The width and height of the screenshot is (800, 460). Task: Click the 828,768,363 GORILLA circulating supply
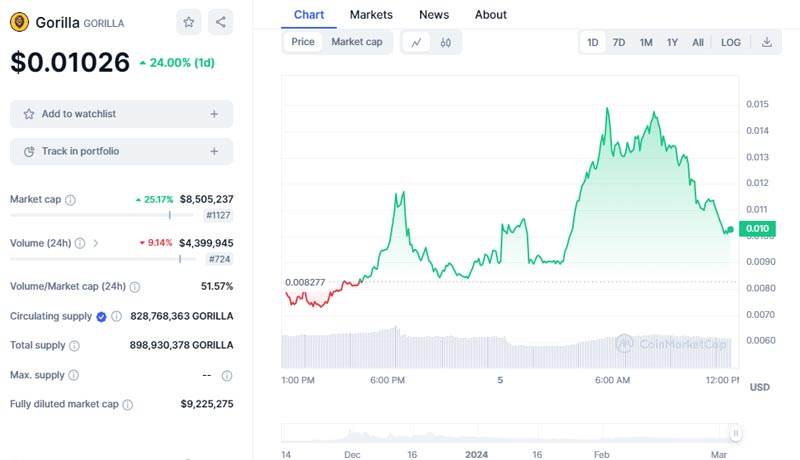coord(182,316)
